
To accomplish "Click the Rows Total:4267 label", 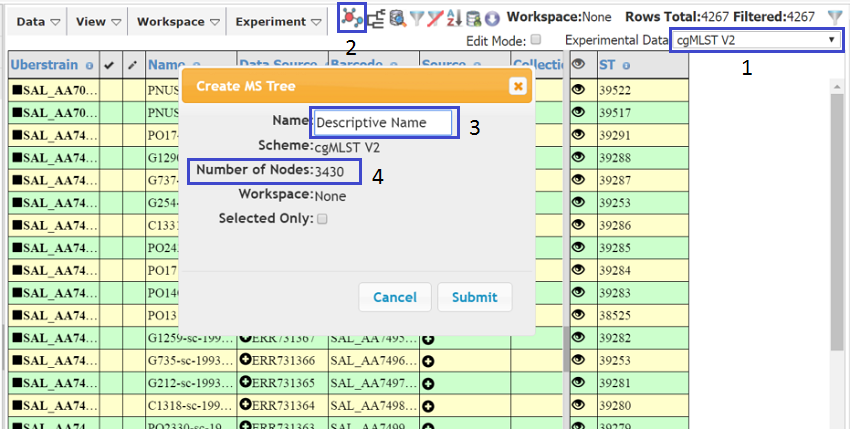I will [x=677, y=17].
